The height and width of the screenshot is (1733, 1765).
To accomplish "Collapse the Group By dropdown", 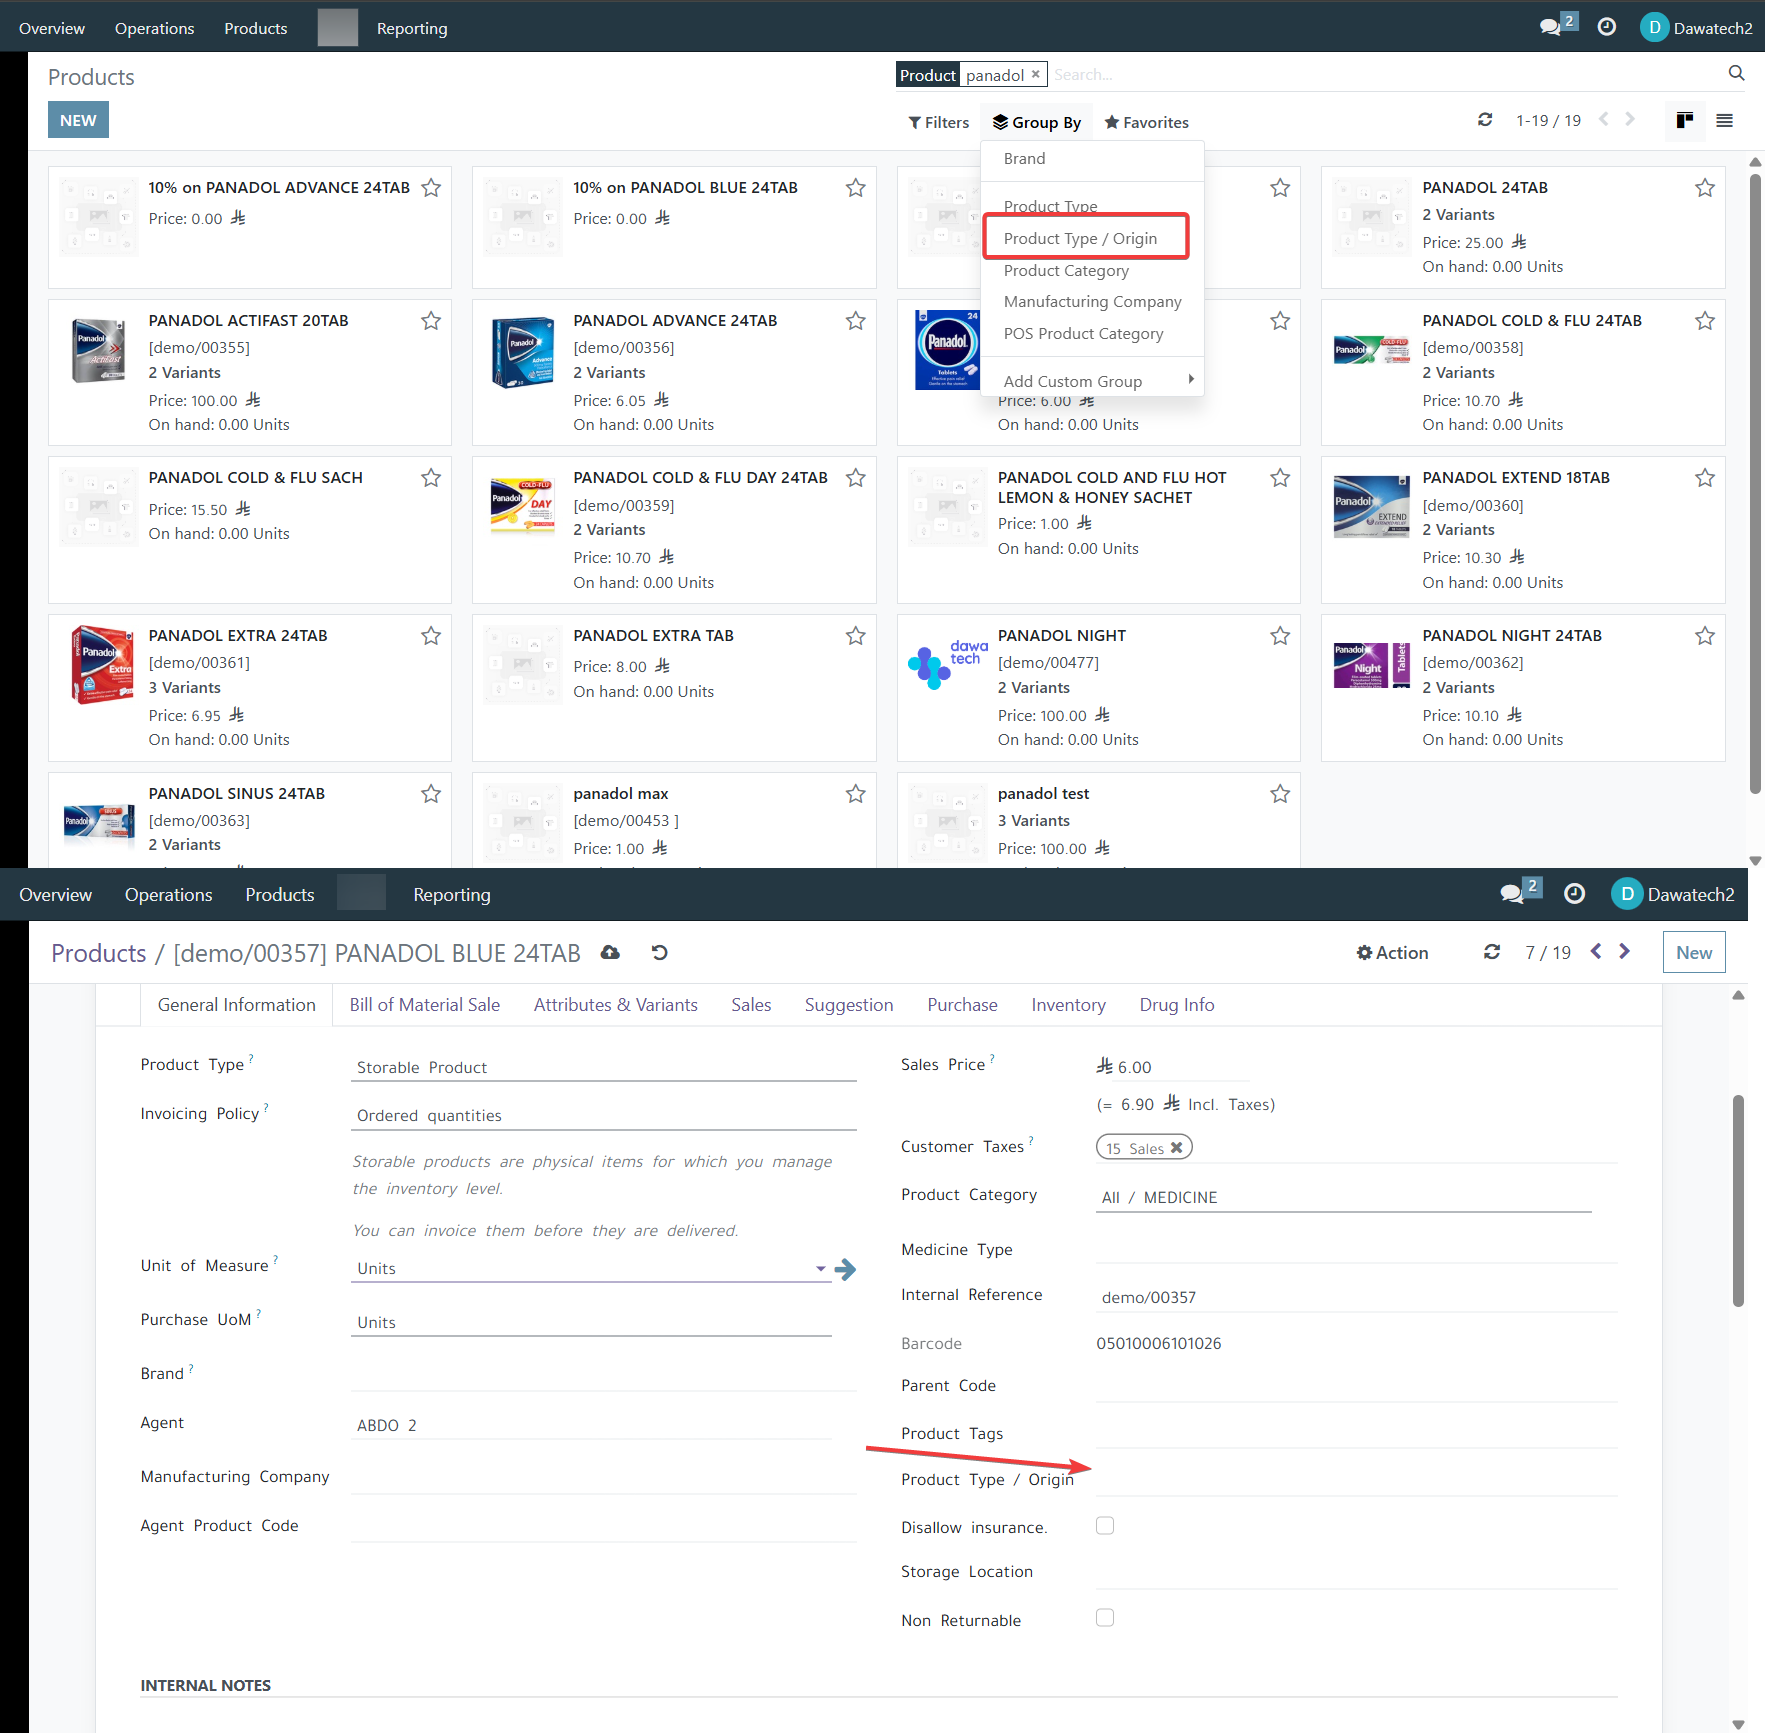I will click(x=1037, y=122).
